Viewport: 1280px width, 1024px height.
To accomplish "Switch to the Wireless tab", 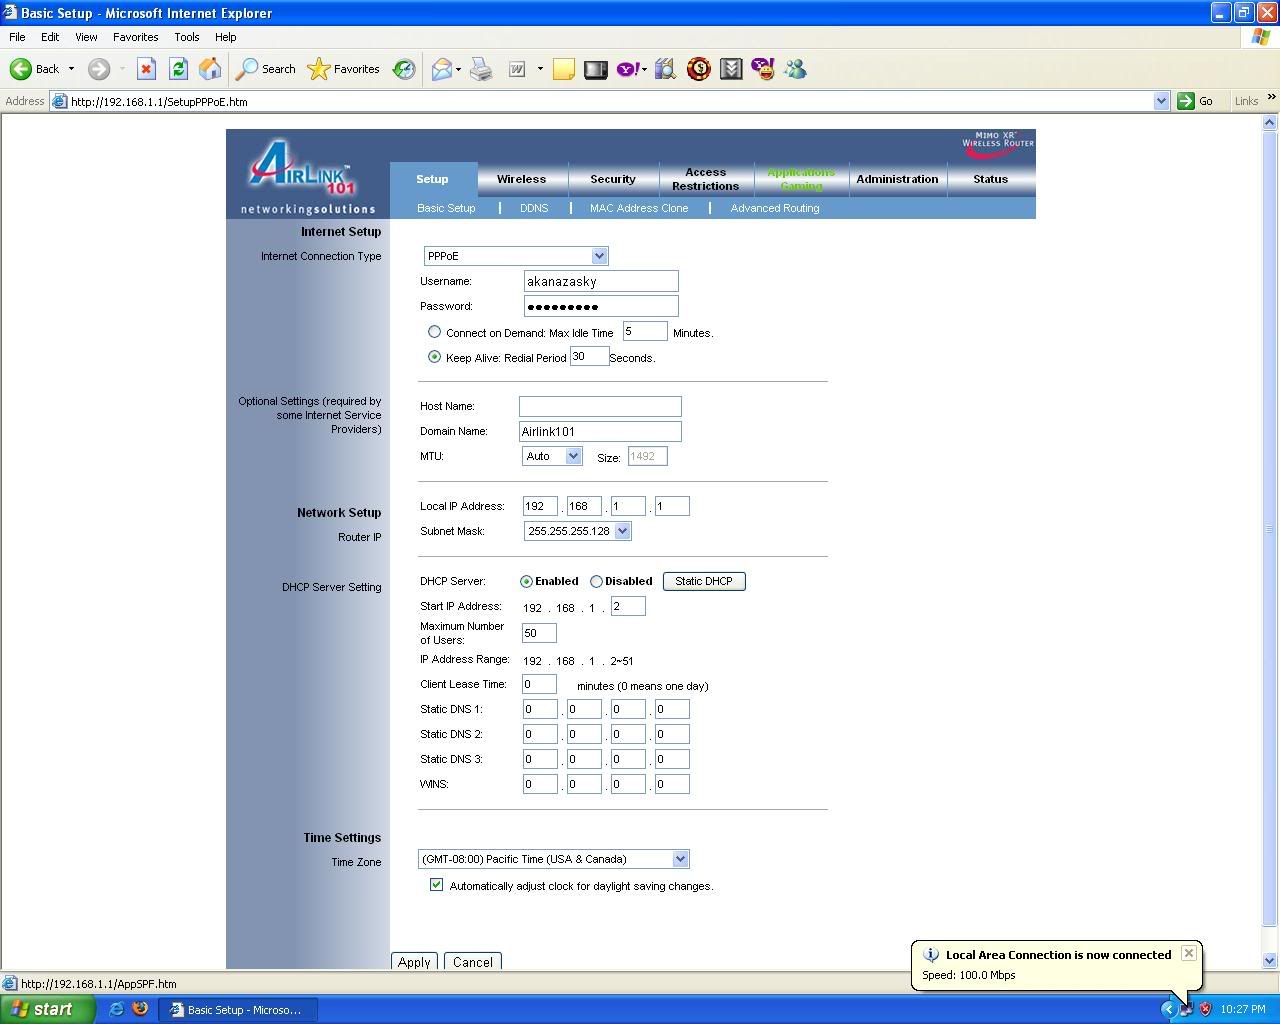I will tap(521, 179).
